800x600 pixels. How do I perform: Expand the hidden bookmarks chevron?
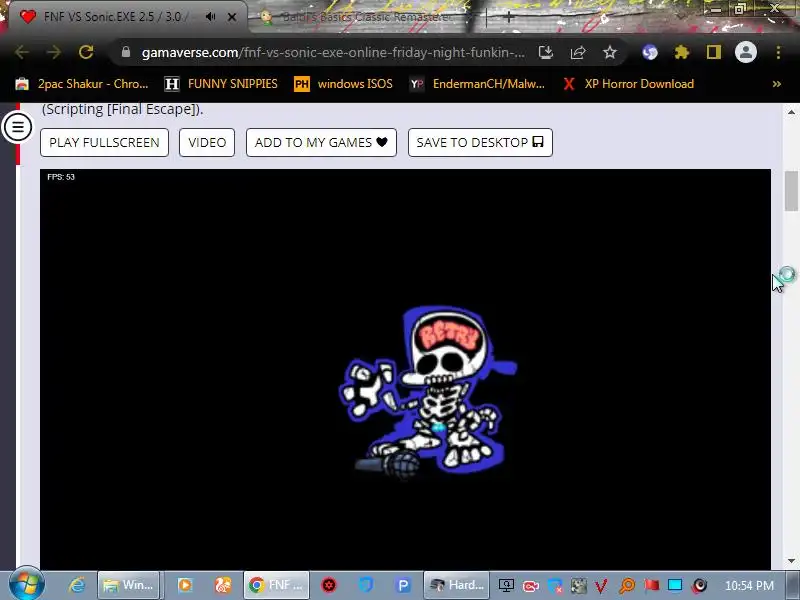(777, 84)
